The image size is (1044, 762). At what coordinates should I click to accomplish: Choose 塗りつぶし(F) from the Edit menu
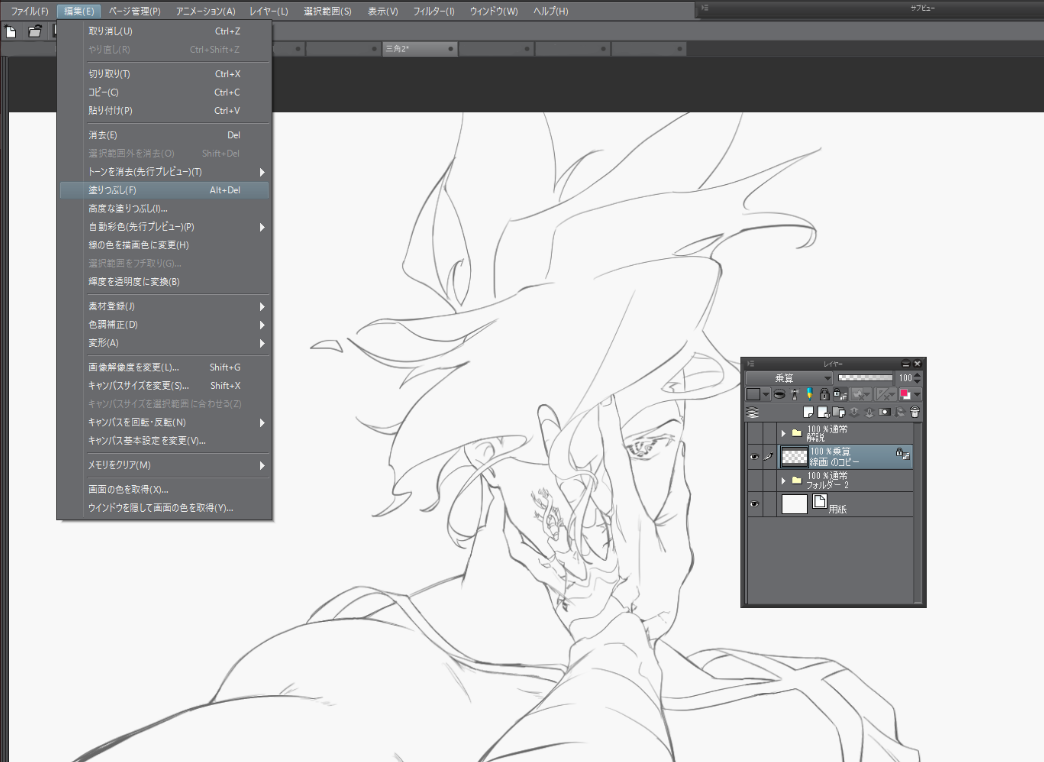pyautogui.click(x=113, y=190)
